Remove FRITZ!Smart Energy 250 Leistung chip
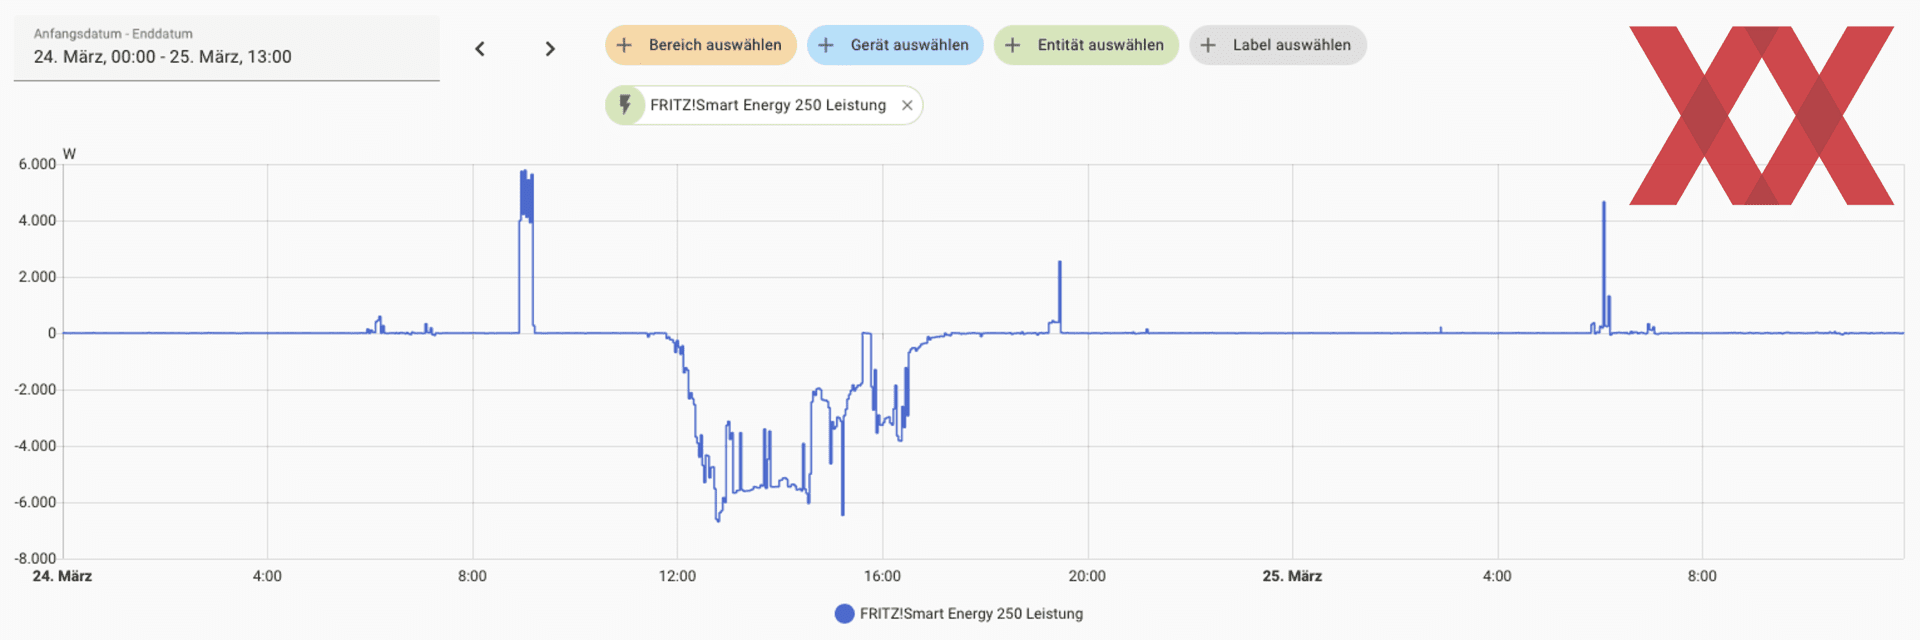1920x640 pixels. [x=907, y=105]
